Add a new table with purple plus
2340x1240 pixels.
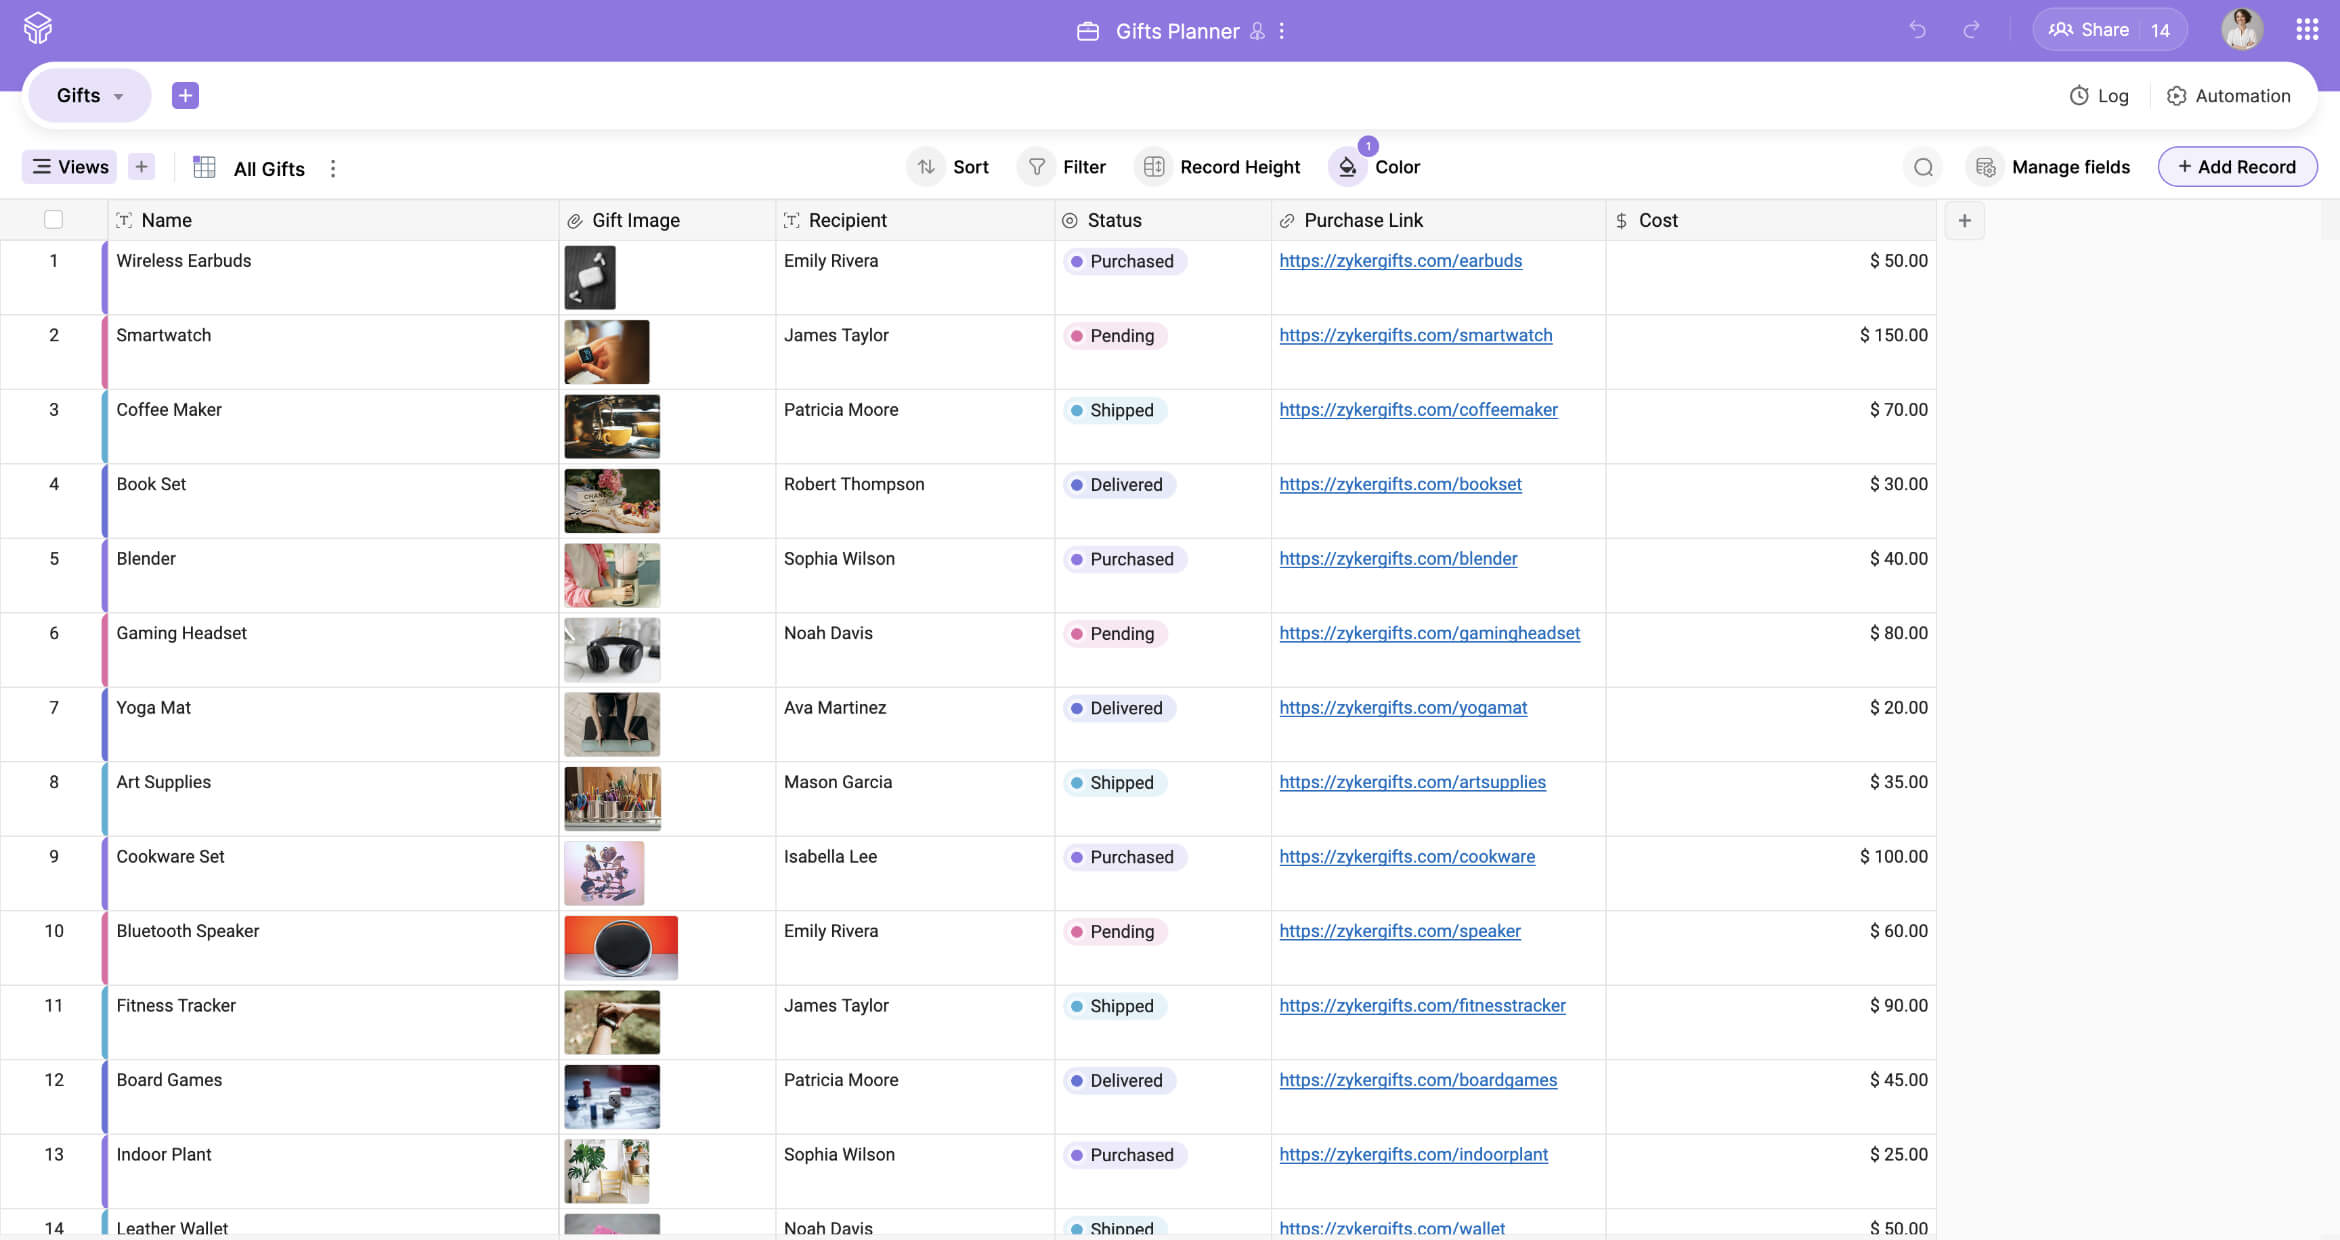[185, 95]
